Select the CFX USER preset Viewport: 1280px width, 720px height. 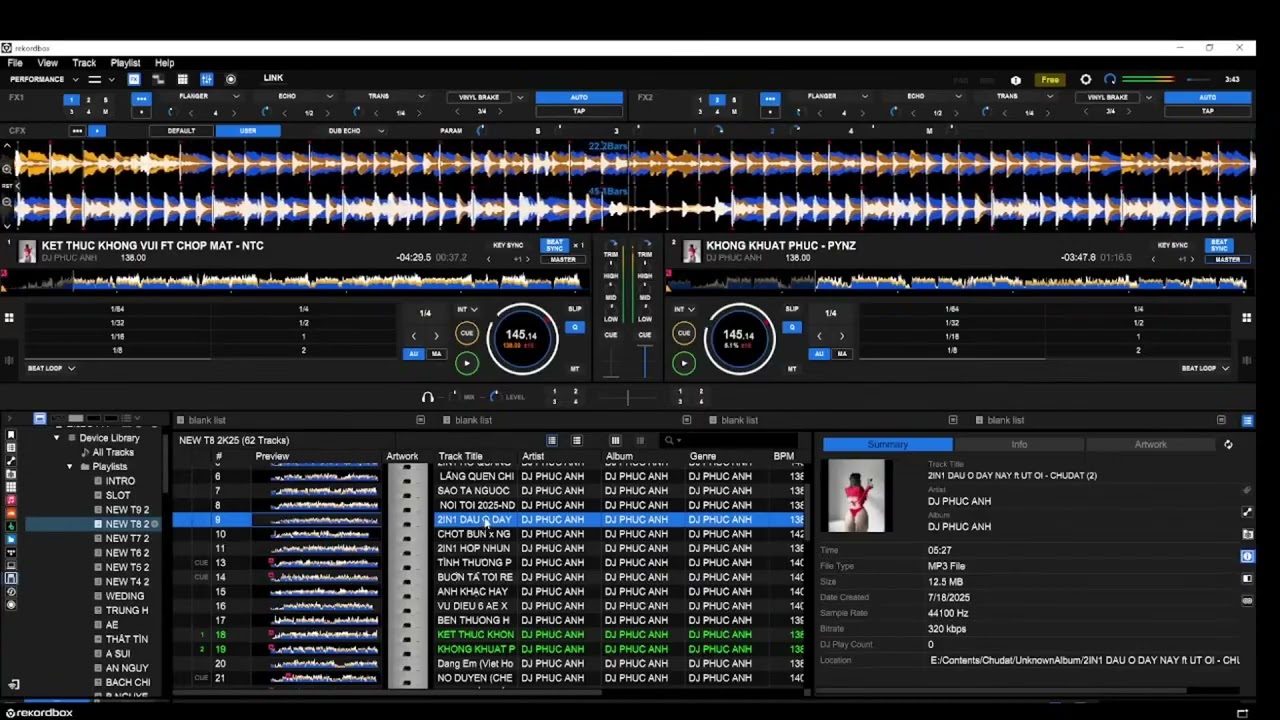(x=248, y=131)
